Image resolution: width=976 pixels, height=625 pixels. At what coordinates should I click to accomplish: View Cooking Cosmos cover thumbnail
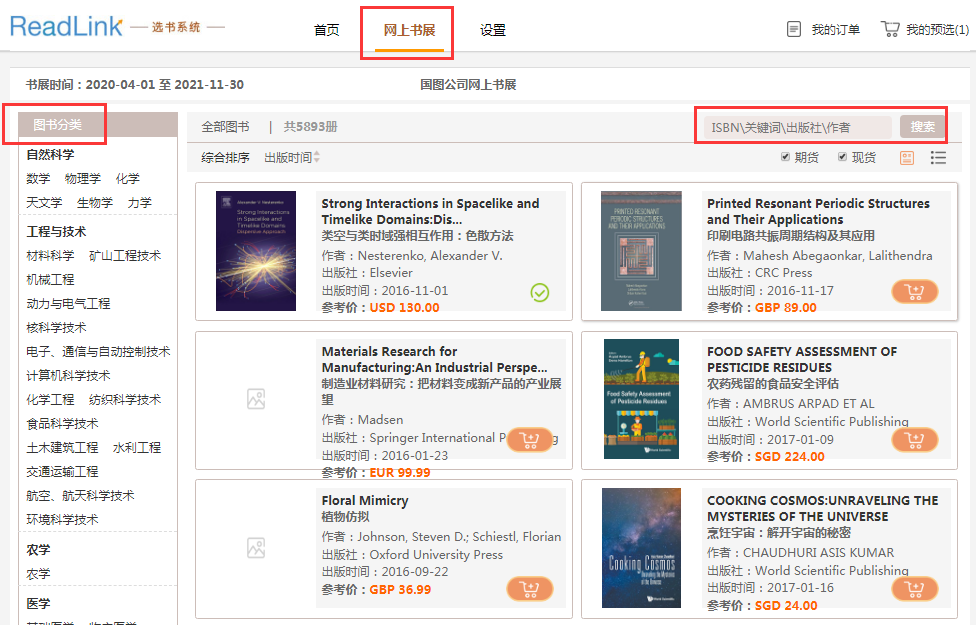[641, 548]
